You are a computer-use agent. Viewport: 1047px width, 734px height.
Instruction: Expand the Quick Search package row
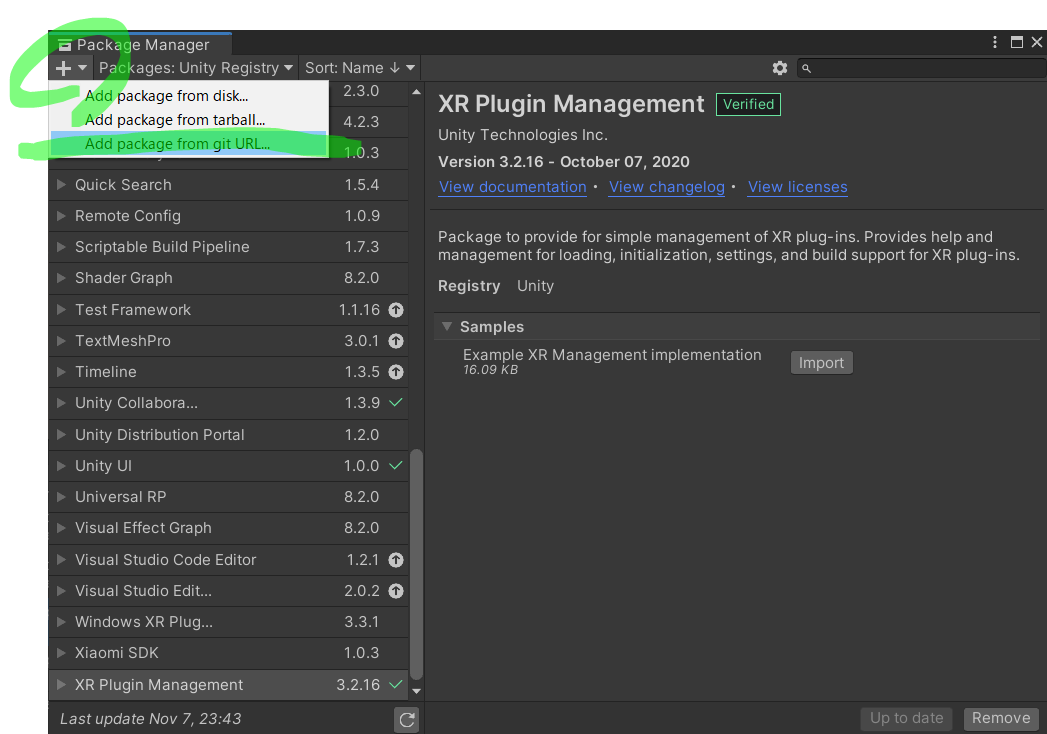point(61,184)
